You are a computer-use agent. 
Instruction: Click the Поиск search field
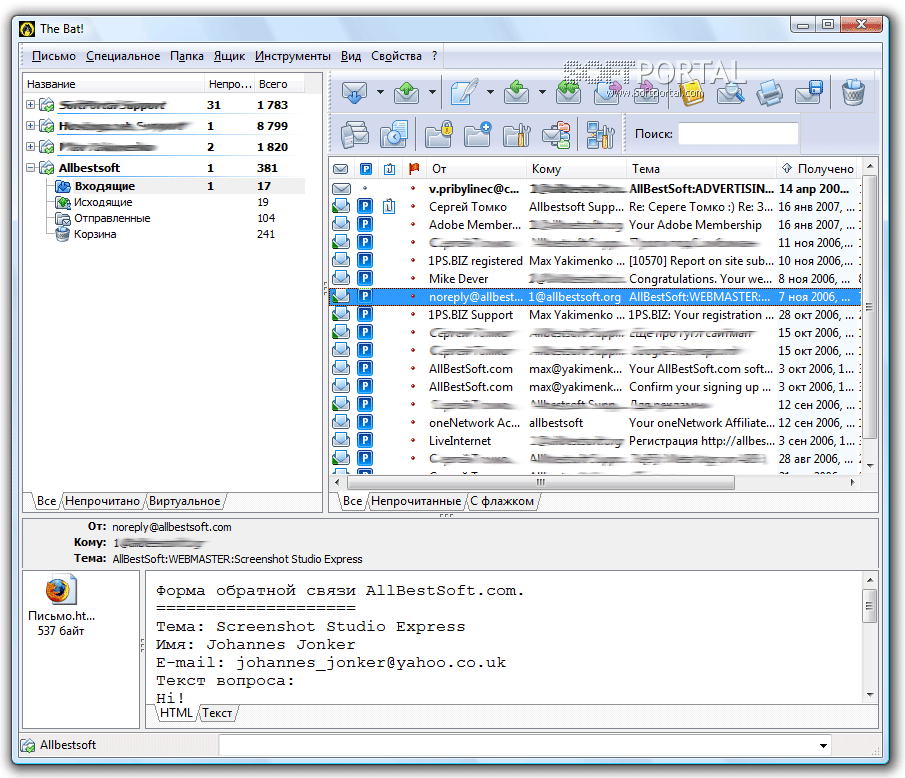[x=738, y=133]
